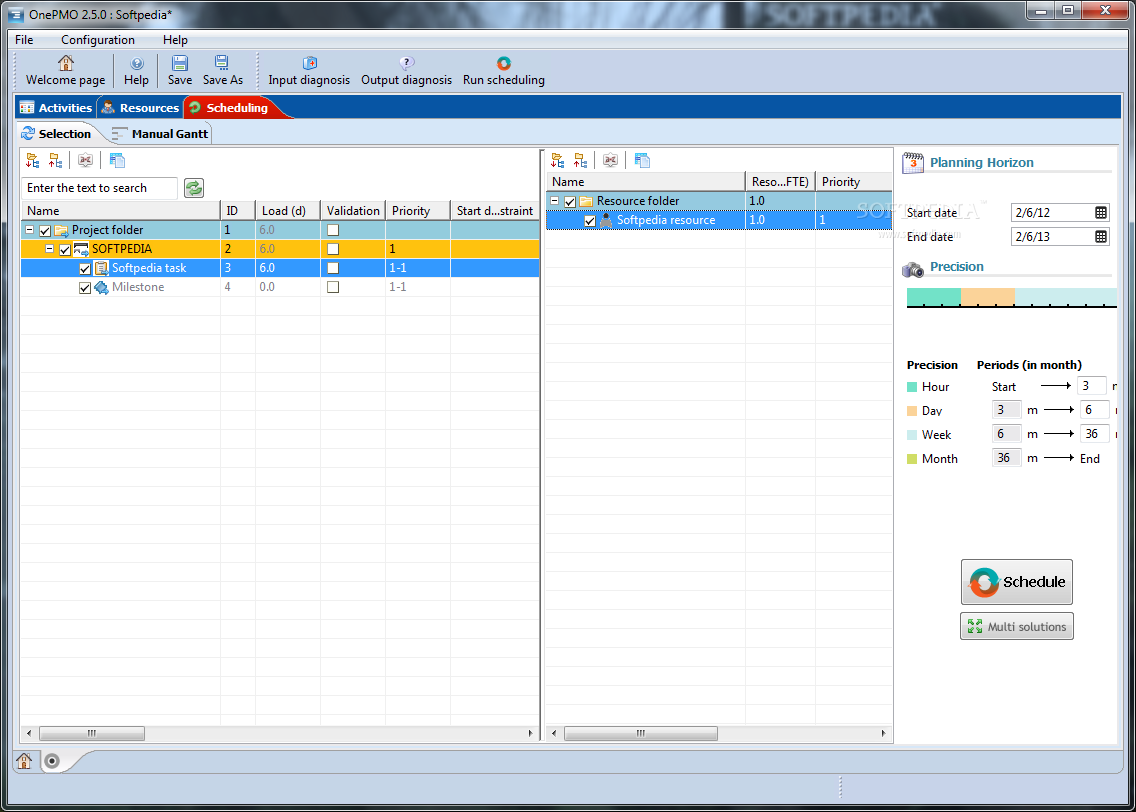Open the File menu
This screenshot has width=1136, height=812.
(24, 40)
